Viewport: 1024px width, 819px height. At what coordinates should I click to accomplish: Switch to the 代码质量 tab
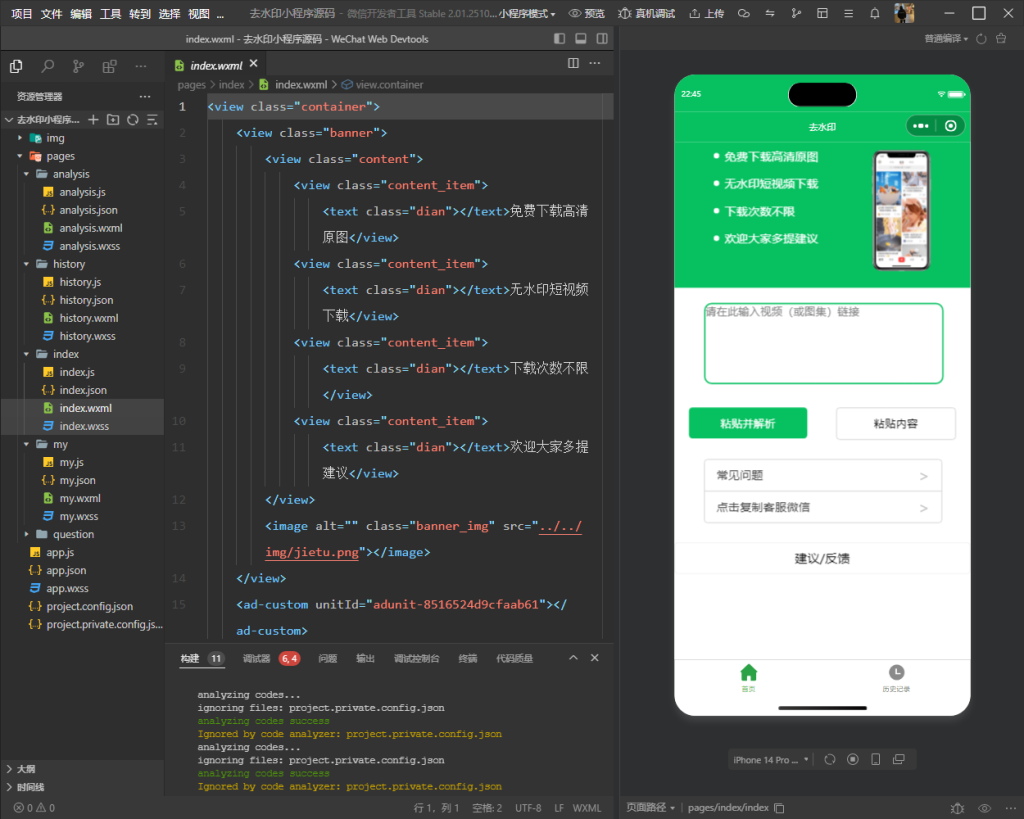pyautogui.click(x=514, y=658)
